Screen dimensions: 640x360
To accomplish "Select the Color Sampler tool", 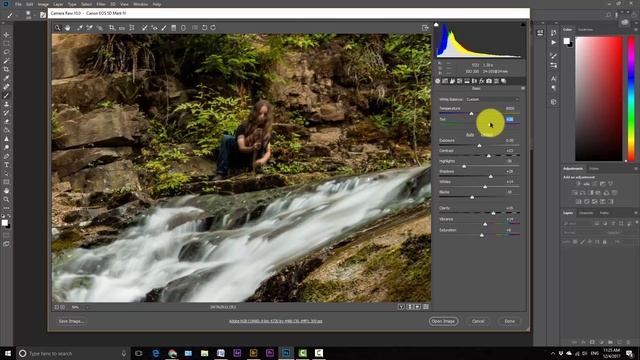I will pyautogui.click(x=89, y=28).
